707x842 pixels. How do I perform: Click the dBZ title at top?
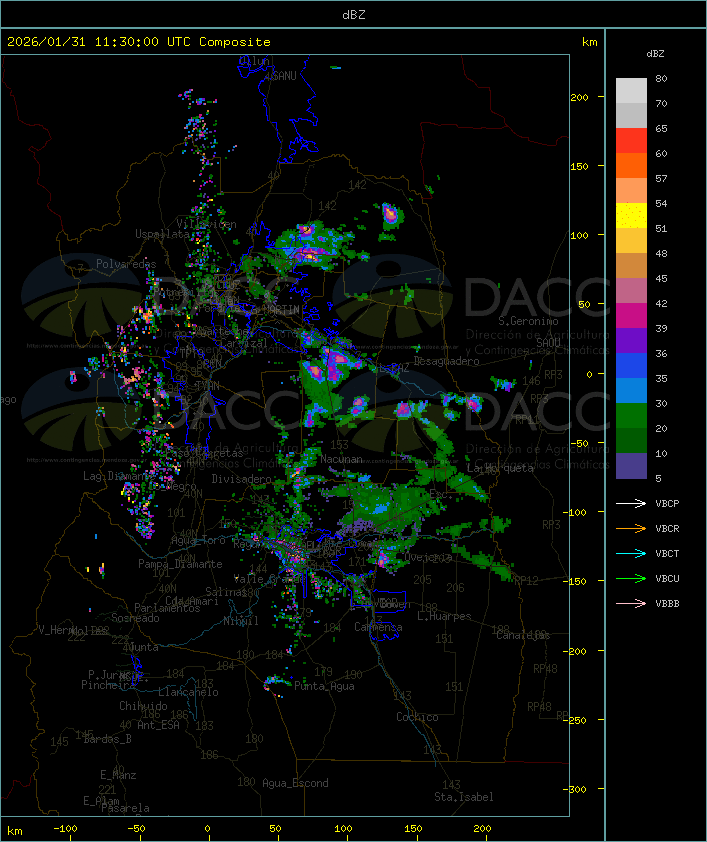(x=353, y=14)
